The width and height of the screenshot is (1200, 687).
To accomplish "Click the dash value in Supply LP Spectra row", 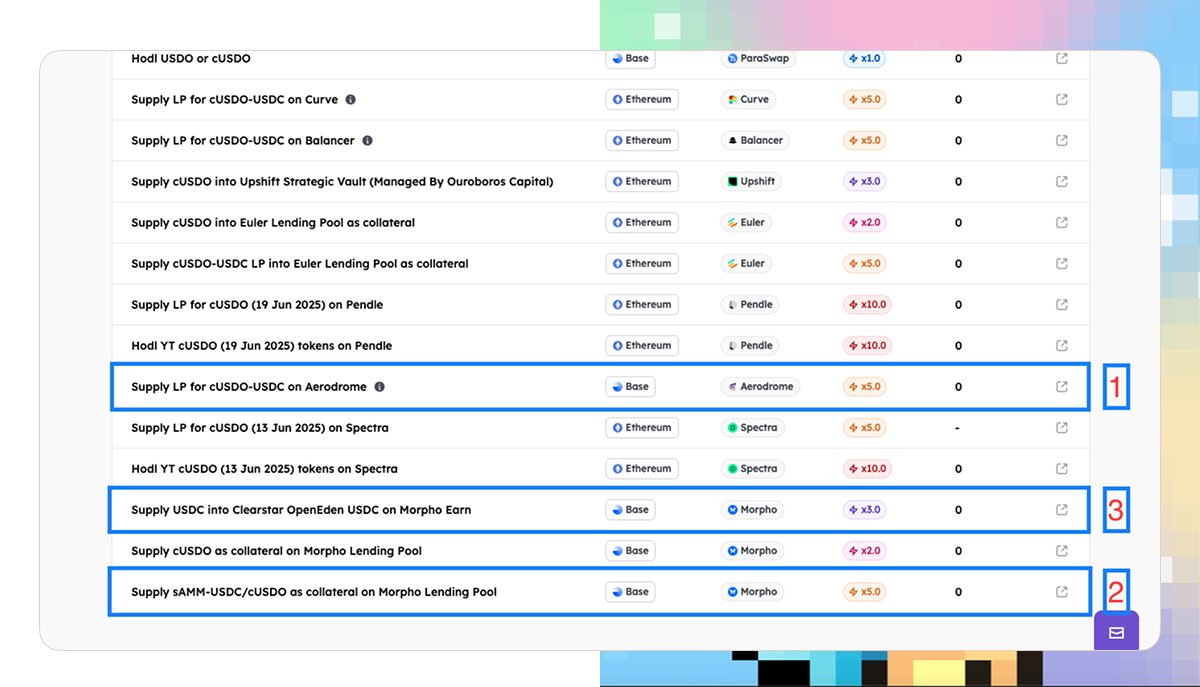I will point(958,427).
